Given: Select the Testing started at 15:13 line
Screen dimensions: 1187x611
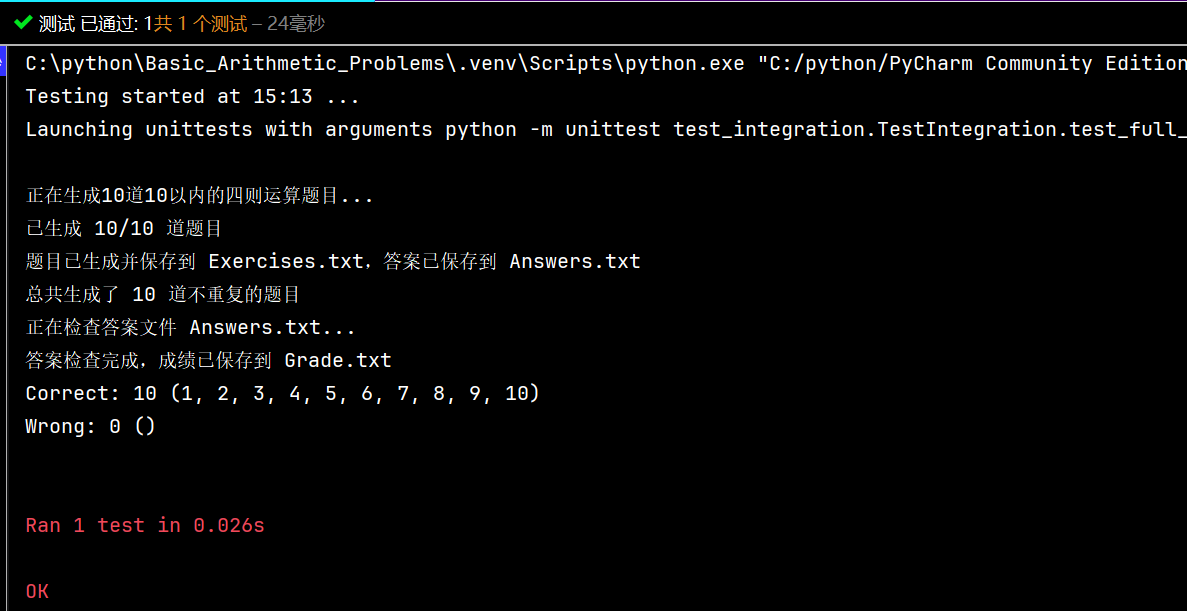Looking at the screenshot, I should coord(192,97).
